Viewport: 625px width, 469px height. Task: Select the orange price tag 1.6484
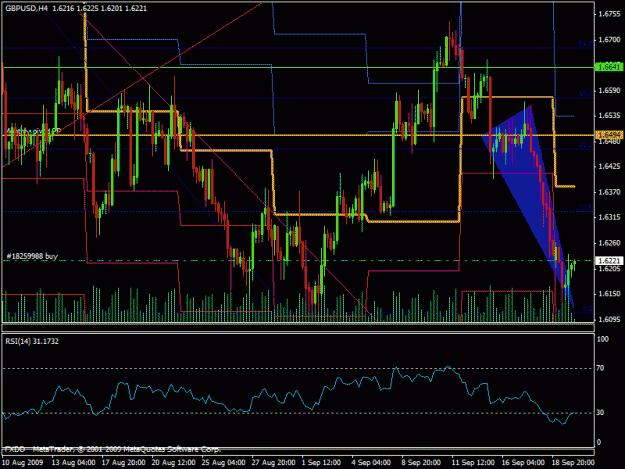[609, 135]
